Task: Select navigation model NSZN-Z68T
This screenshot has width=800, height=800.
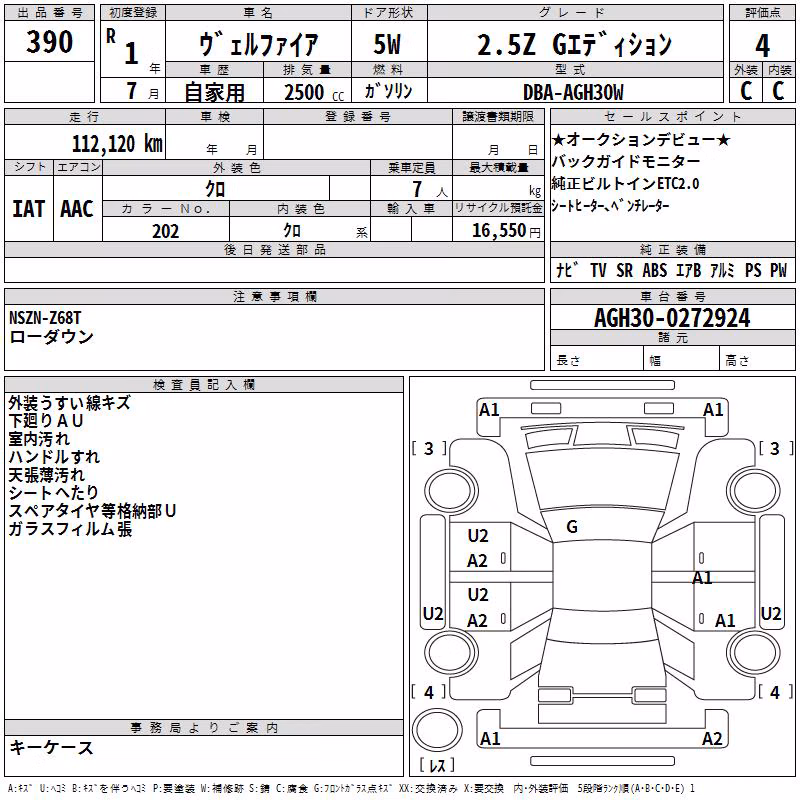Action: point(45,318)
